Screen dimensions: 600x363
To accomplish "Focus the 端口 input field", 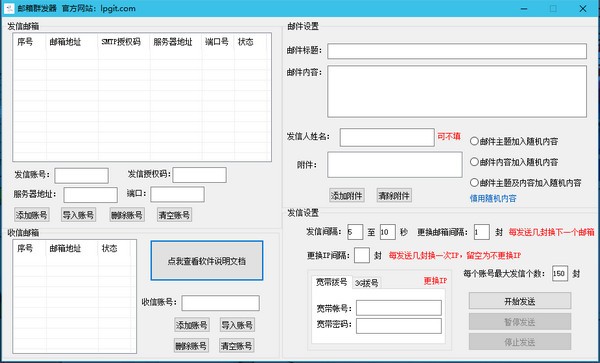I will point(177,194).
